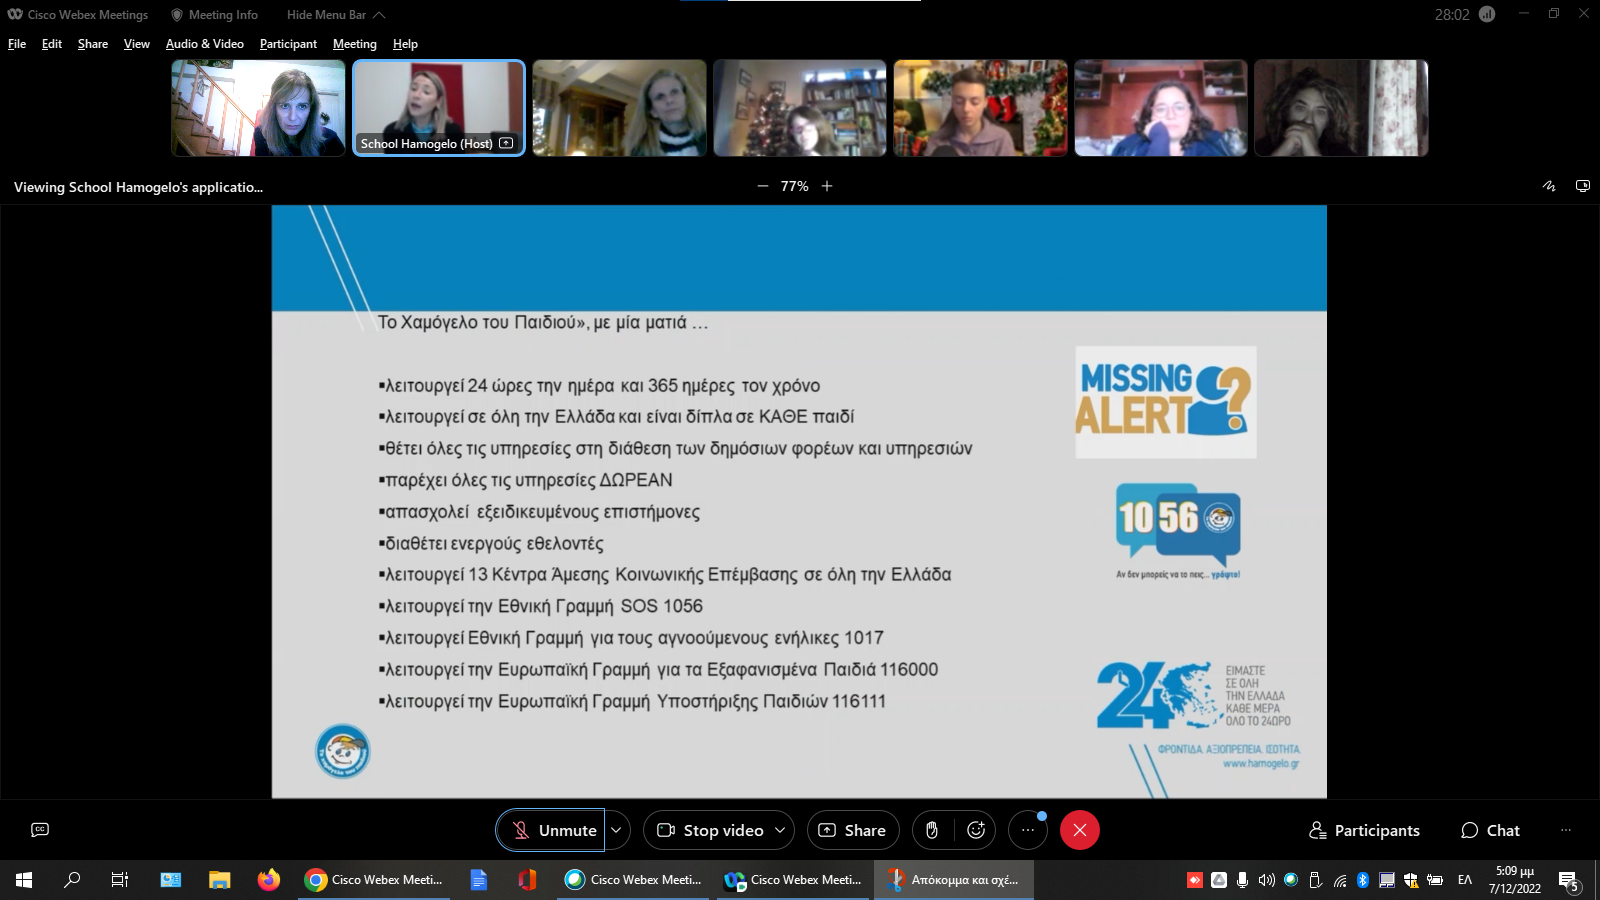Expand audio options arrow next to Unmute
Screen dimensions: 1600x900
pyautogui.click(x=617, y=830)
